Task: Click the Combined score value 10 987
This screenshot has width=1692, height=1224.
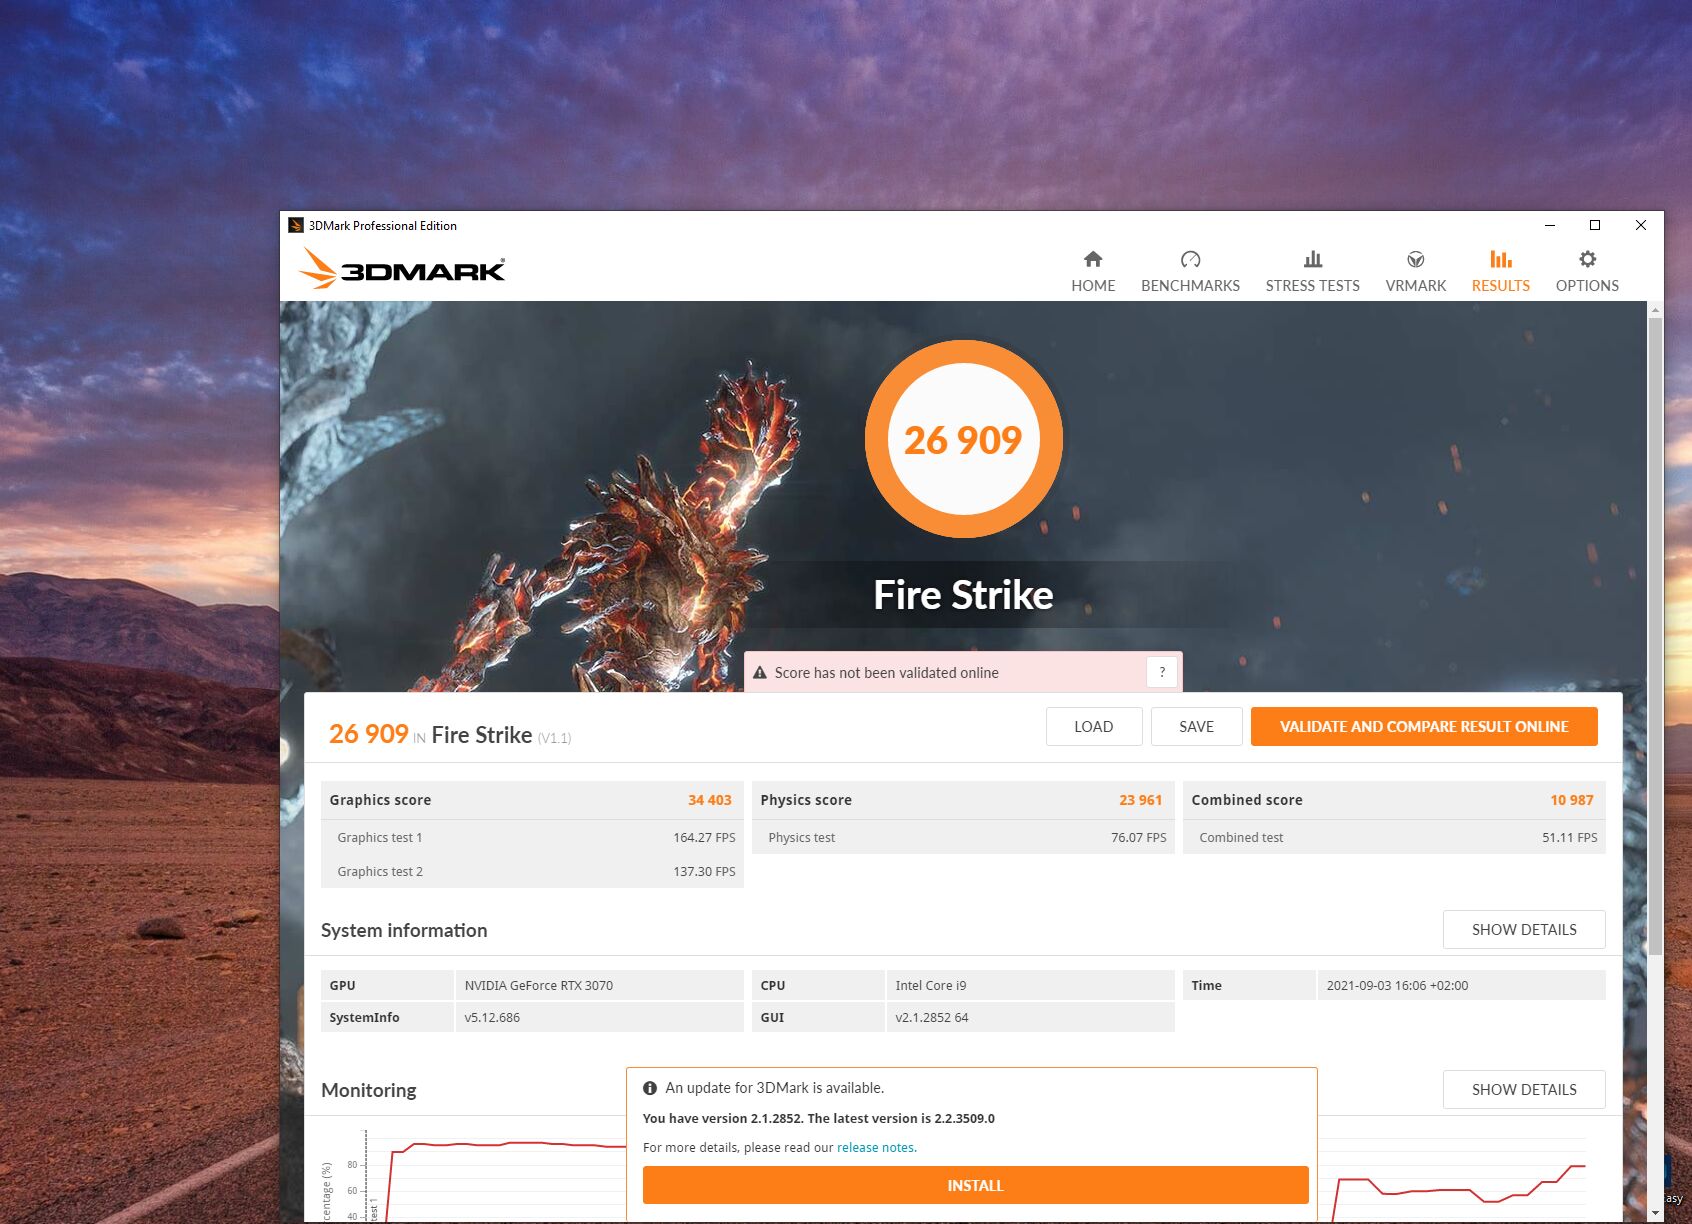Action: (1571, 800)
